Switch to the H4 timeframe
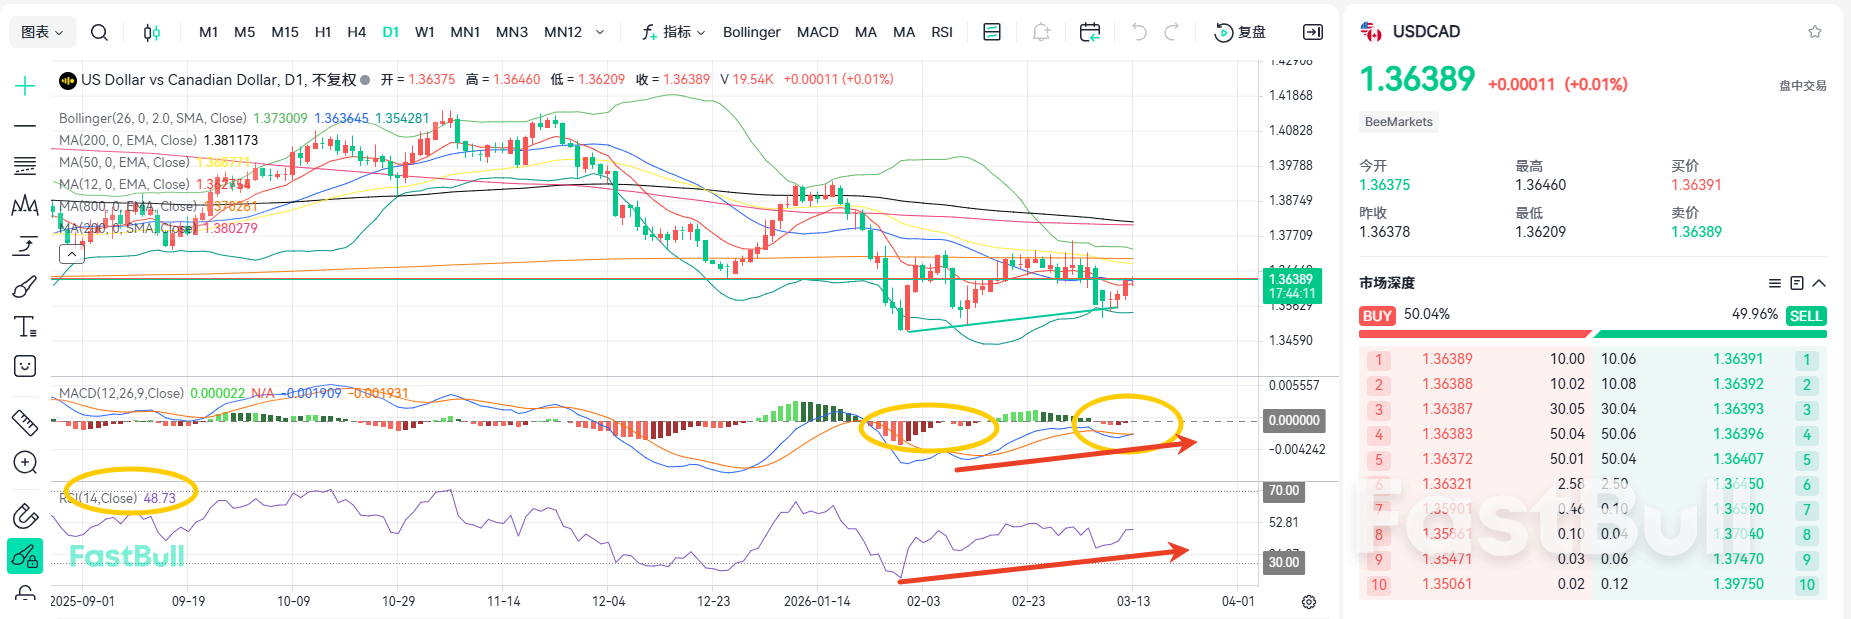The image size is (1851, 619). tap(356, 32)
